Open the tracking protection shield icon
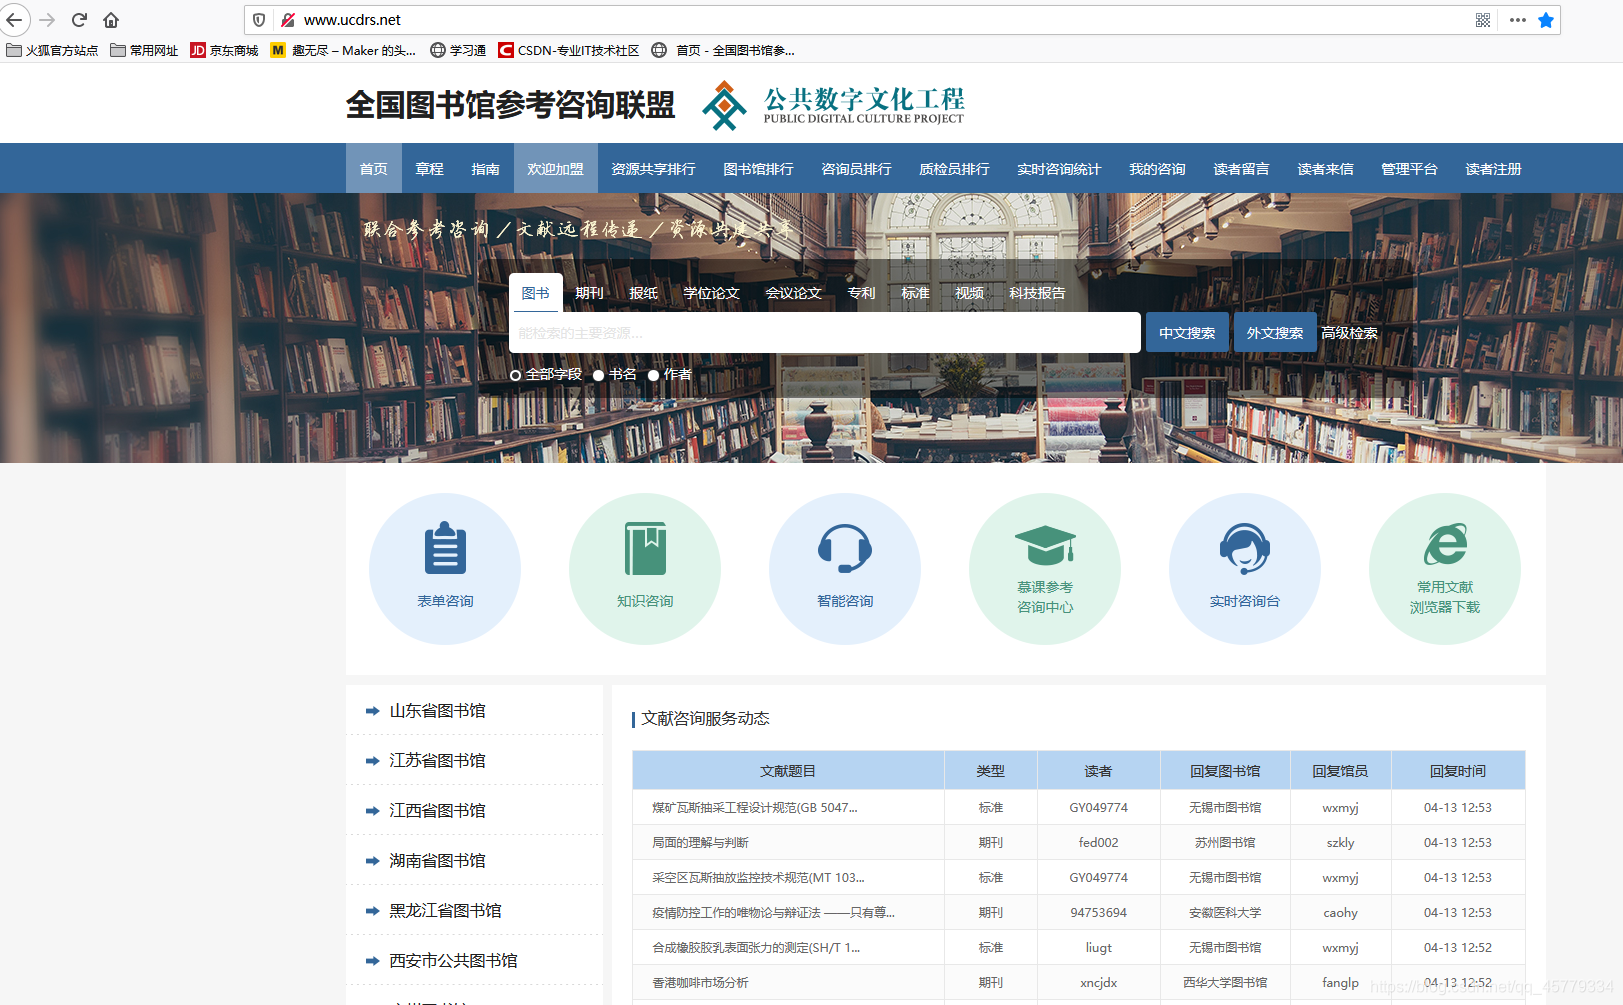1623x1005 pixels. tap(259, 20)
